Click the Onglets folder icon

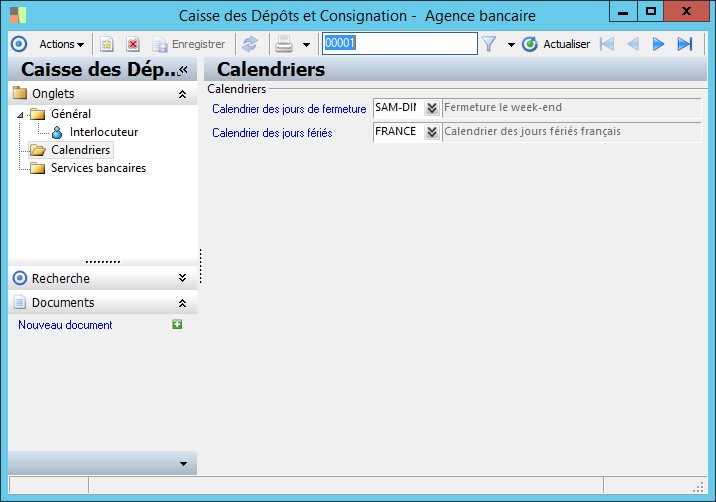coord(20,93)
